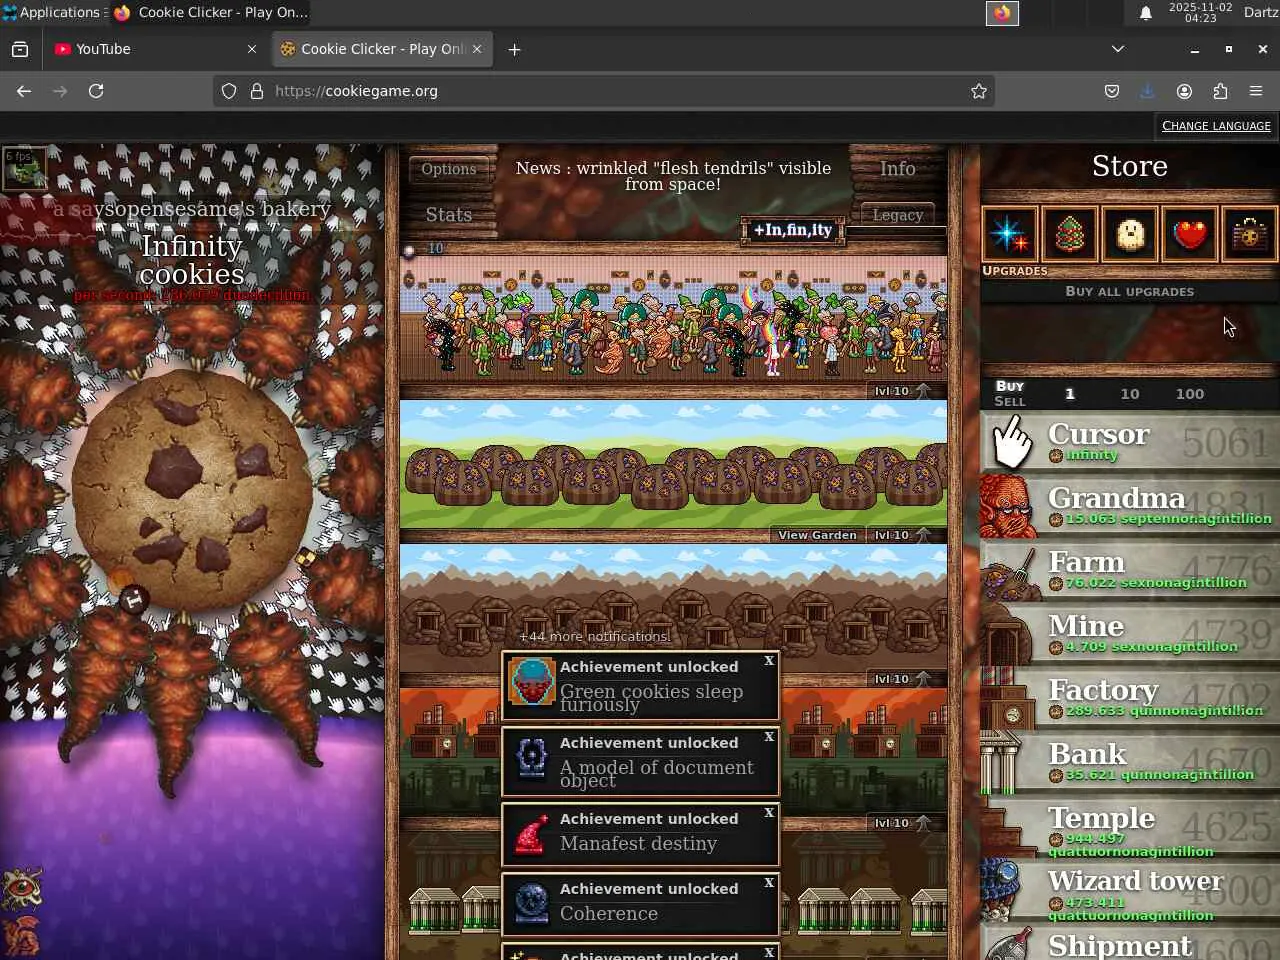Level up the mine row lvl 10

coord(902,679)
